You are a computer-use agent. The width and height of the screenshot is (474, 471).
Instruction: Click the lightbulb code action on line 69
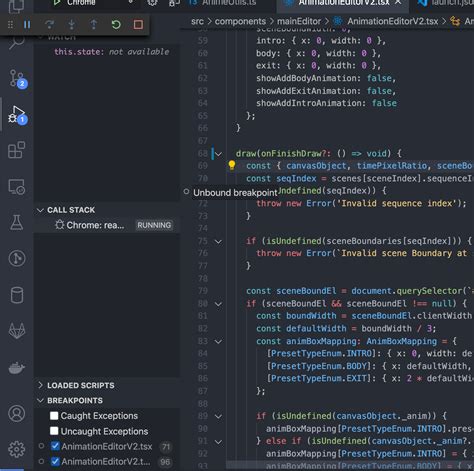tap(232, 165)
